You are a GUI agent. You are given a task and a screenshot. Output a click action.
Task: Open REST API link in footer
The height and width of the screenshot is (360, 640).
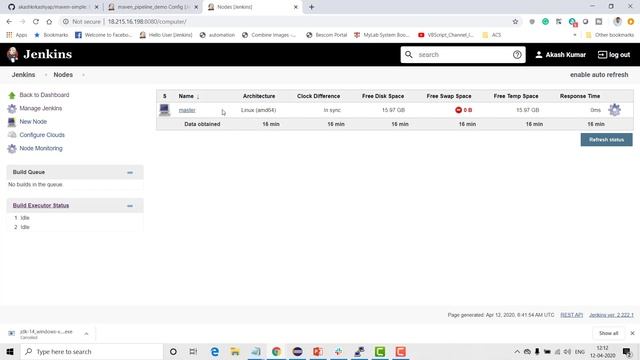571,315
